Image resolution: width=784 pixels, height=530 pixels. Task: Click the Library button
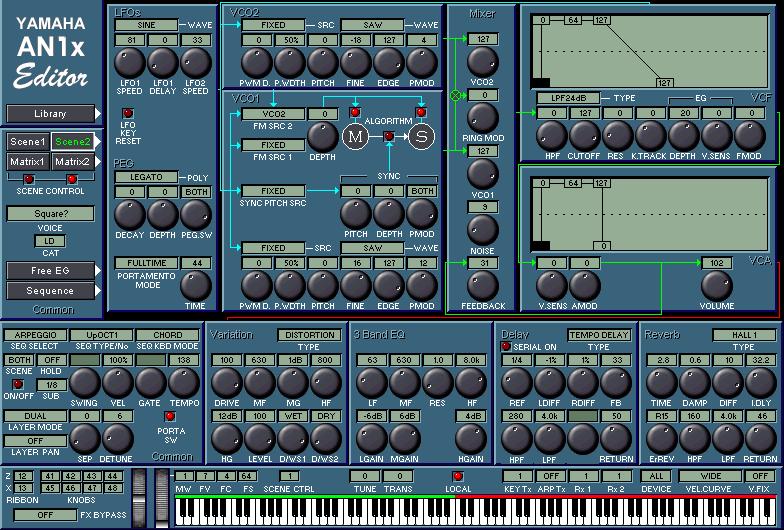coord(50,114)
